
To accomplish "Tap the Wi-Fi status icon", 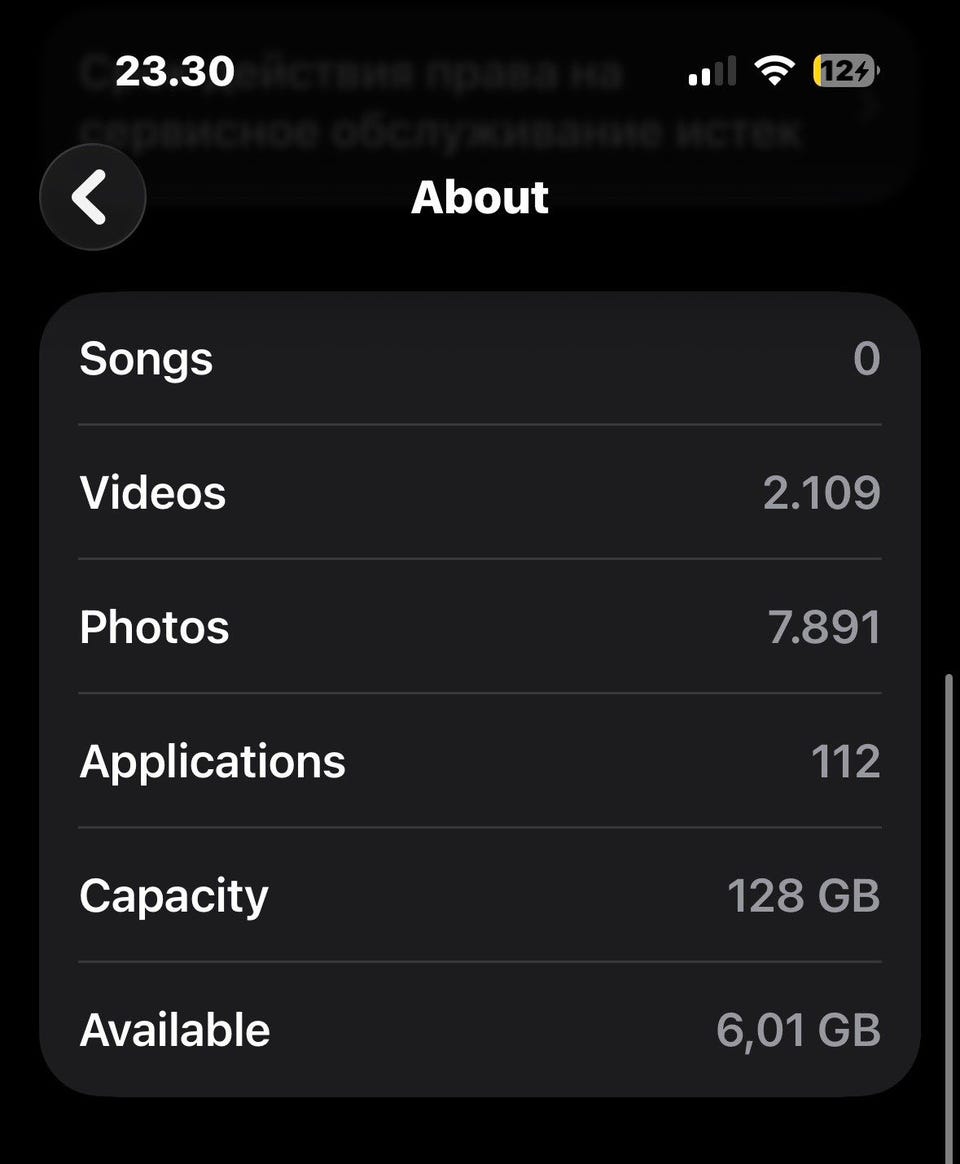I will pos(774,71).
